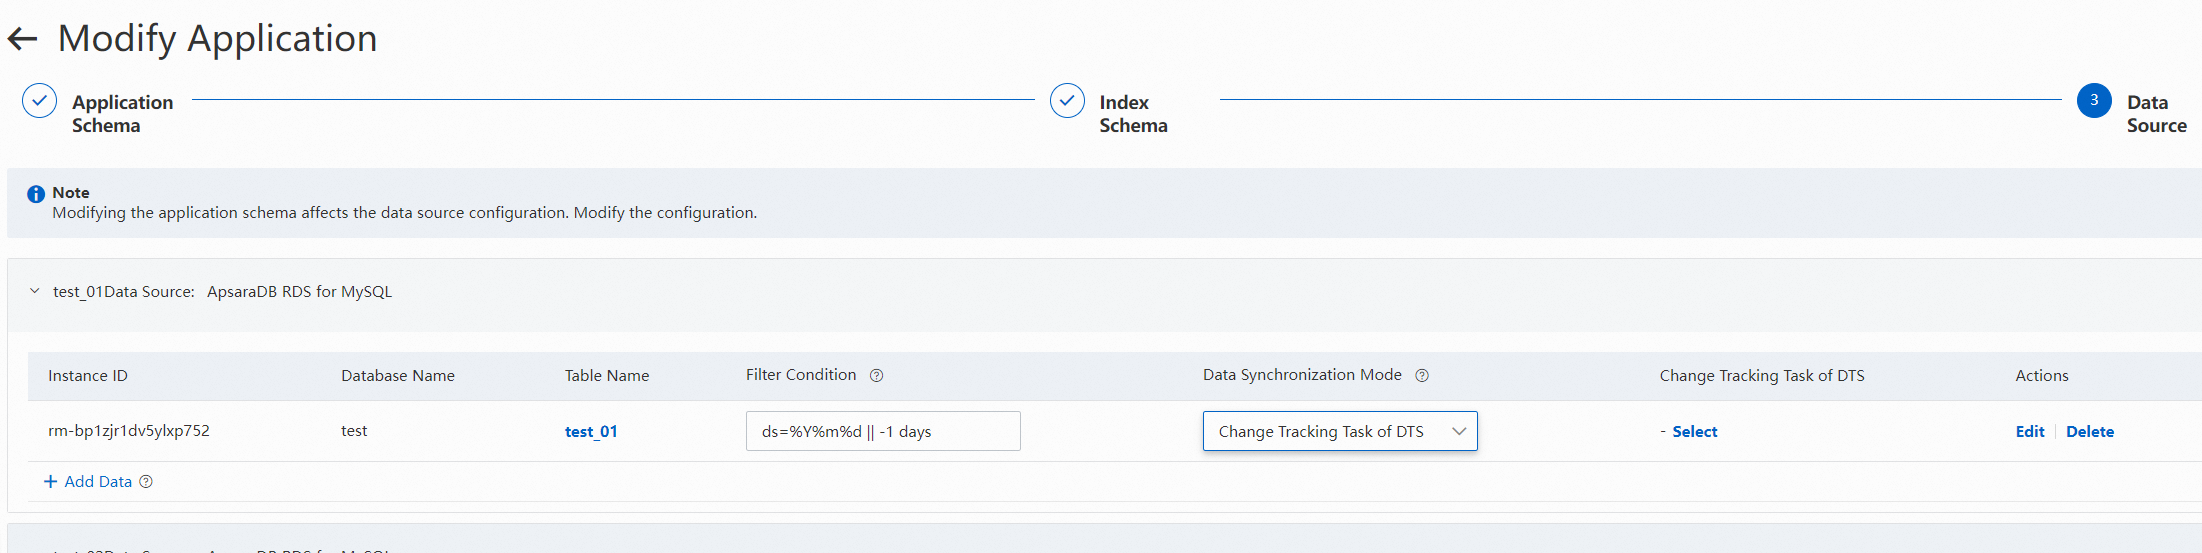Image resolution: width=2202 pixels, height=553 pixels.
Task: Click the instance ID rm-bp1zjr1dv5ylxp752
Action: 129,431
